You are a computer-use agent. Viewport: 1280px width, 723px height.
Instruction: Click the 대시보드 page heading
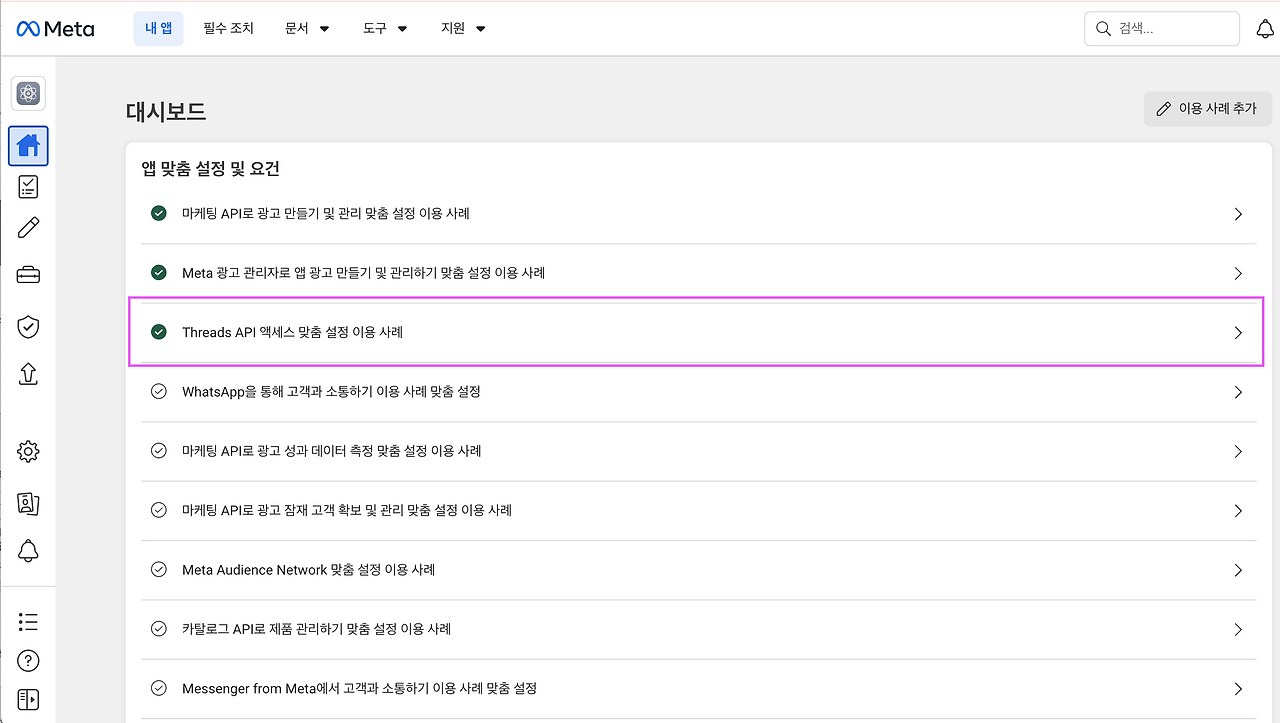[166, 111]
